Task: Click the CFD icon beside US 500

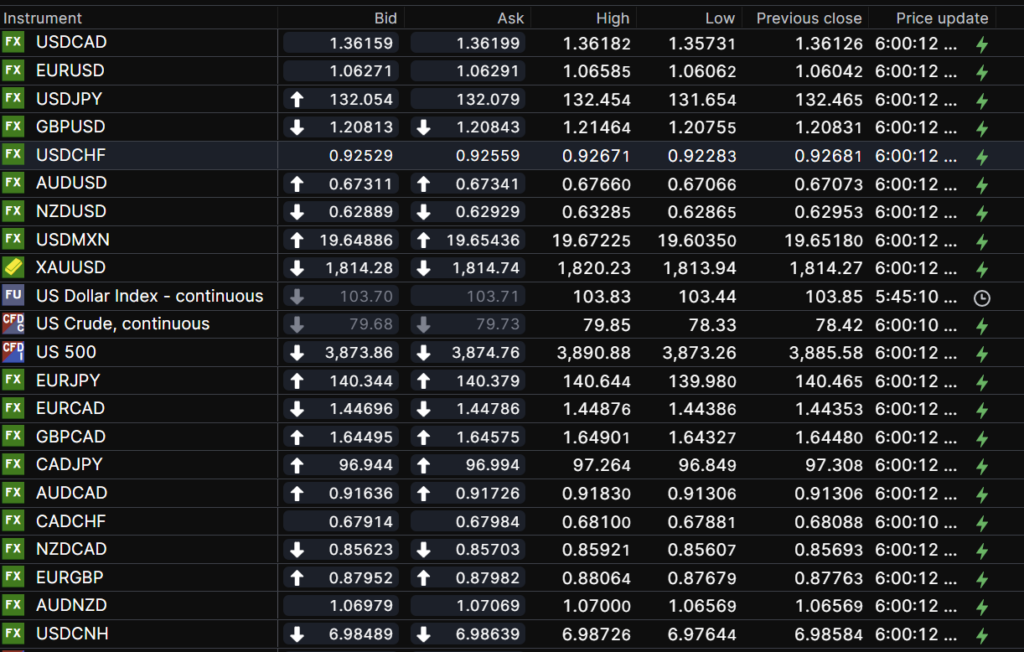Action: click(x=13, y=352)
